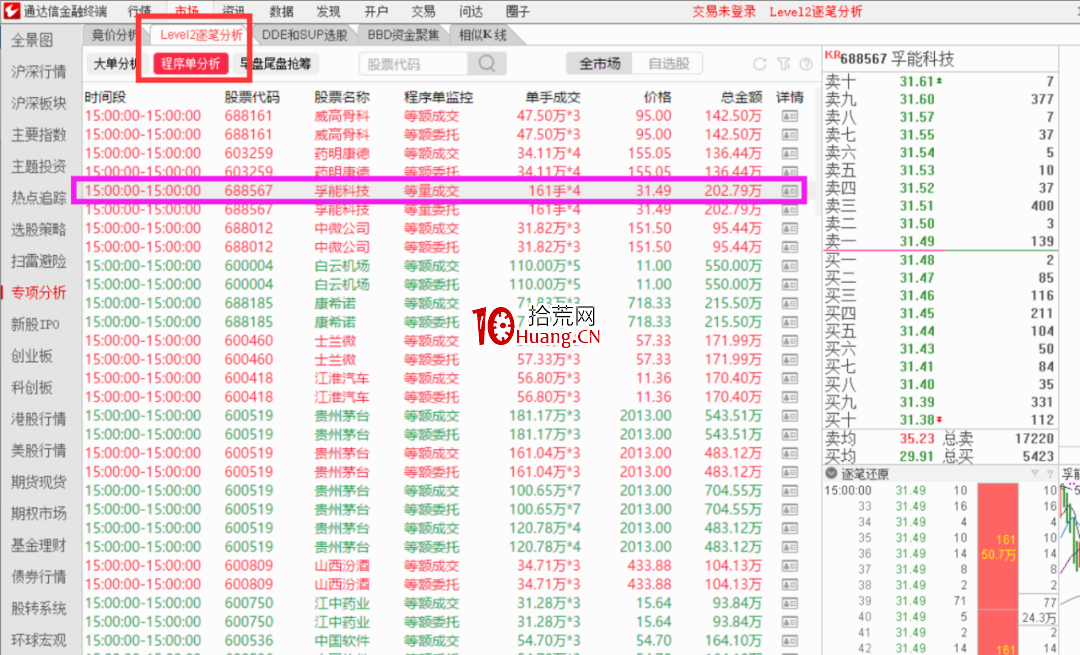1080x655 pixels.
Task: Open 美股行情 in the left sidebar
Action: pos(39,450)
